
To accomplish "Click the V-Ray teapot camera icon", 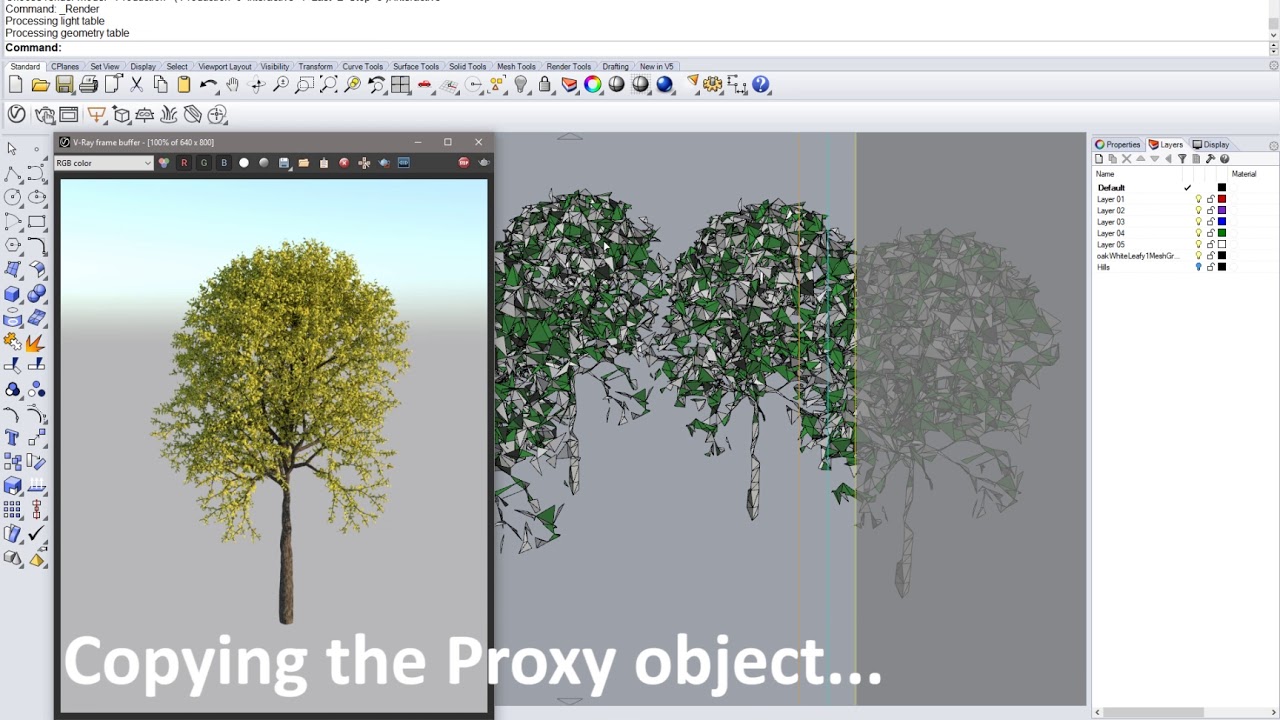I will (45, 115).
